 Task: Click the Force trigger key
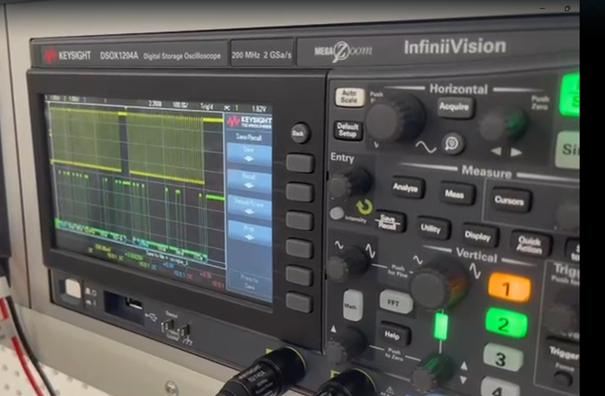tap(563, 380)
